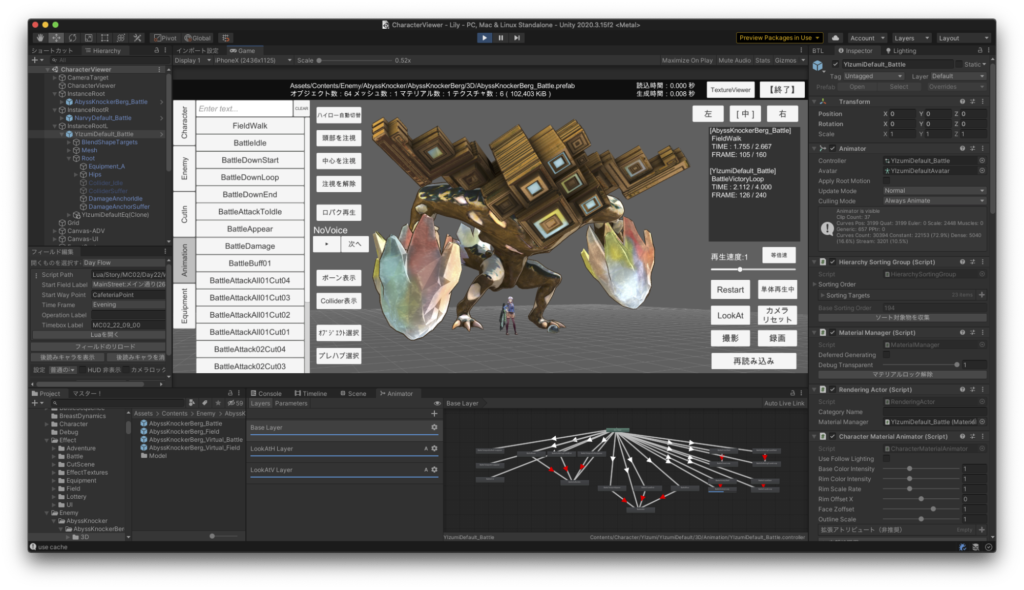
Task: Click Search by Label icon in Project
Action: 205,403
